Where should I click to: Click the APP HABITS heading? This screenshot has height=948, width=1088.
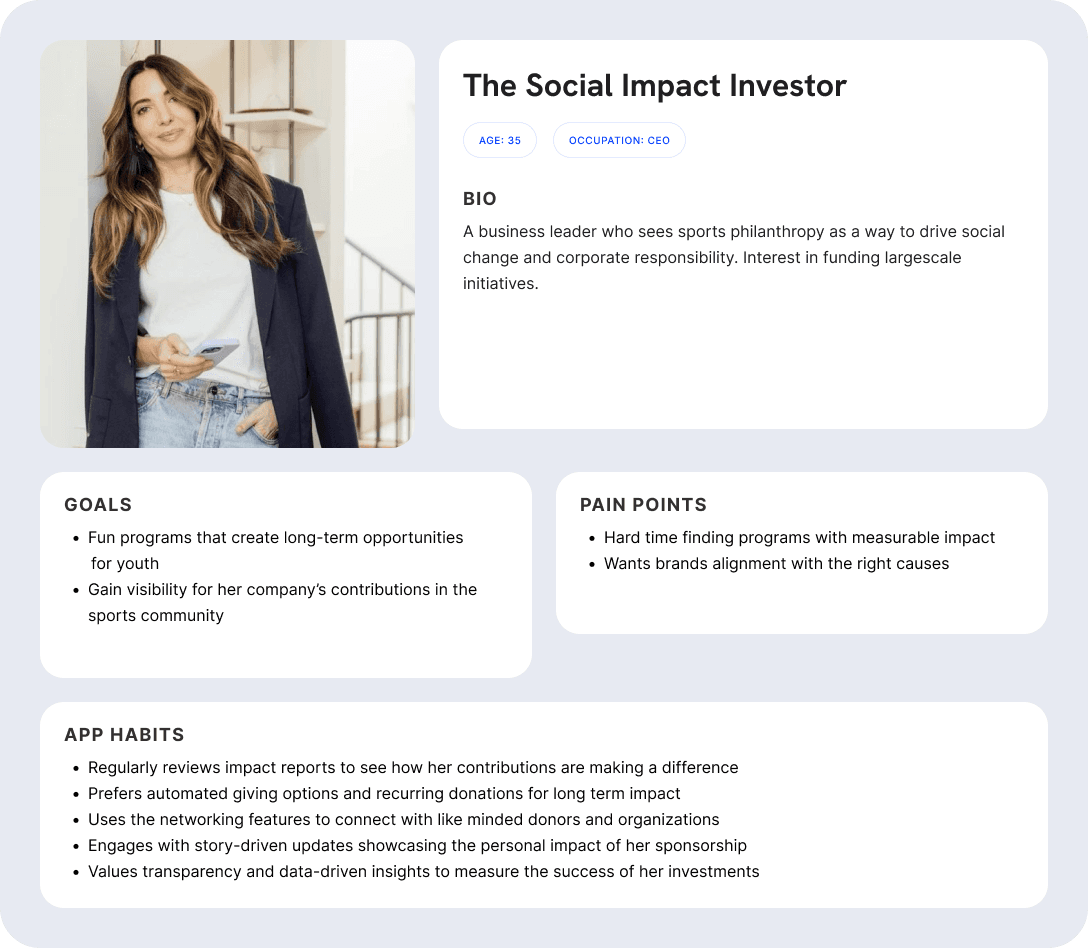[124, 735]
